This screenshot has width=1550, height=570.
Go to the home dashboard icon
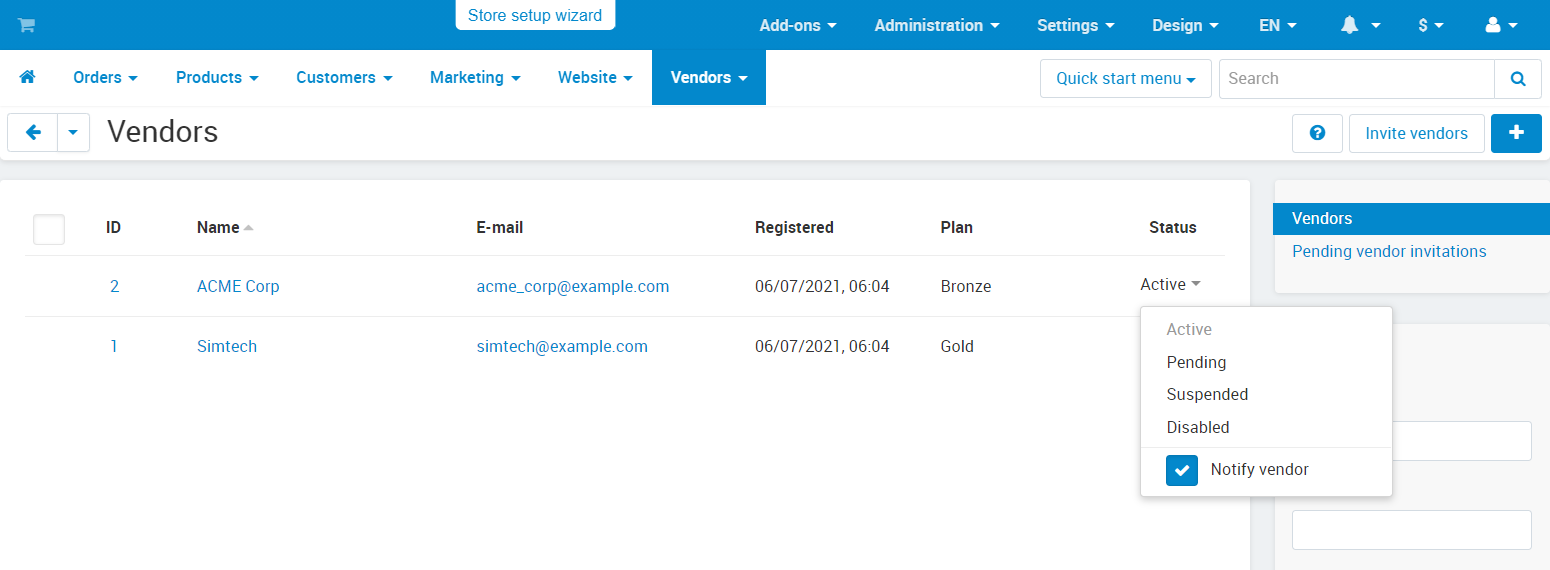tap(27, 77)
